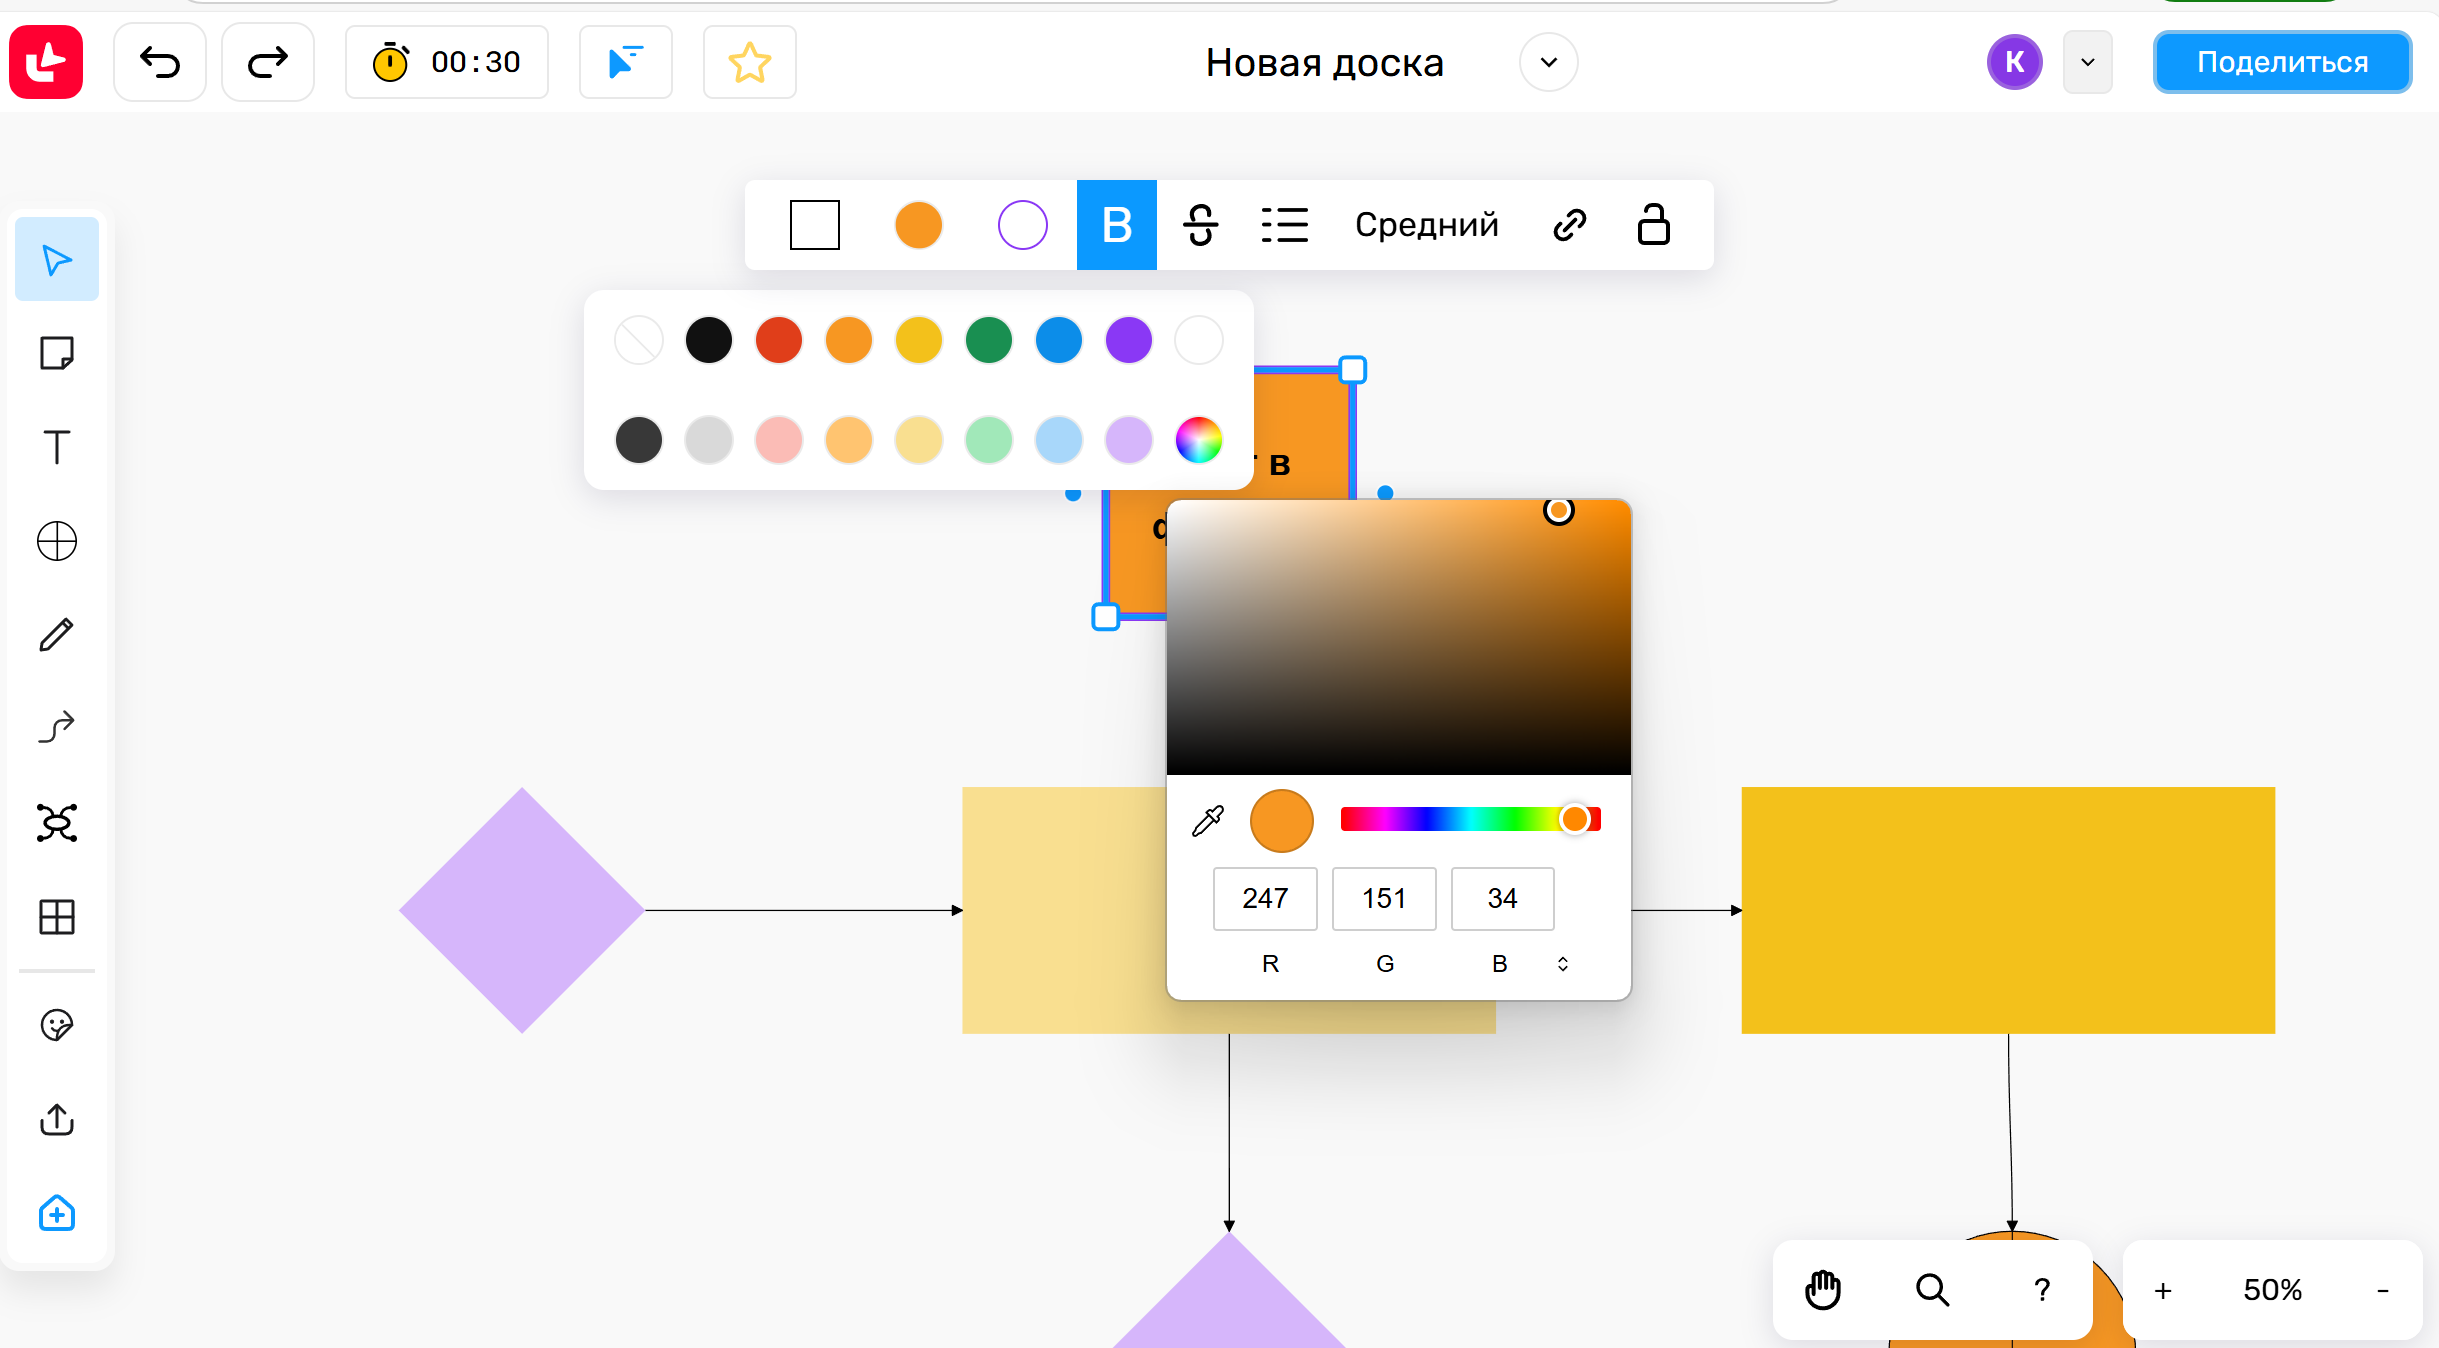
Task: Open the 00:30 timer
Action: 447,62
